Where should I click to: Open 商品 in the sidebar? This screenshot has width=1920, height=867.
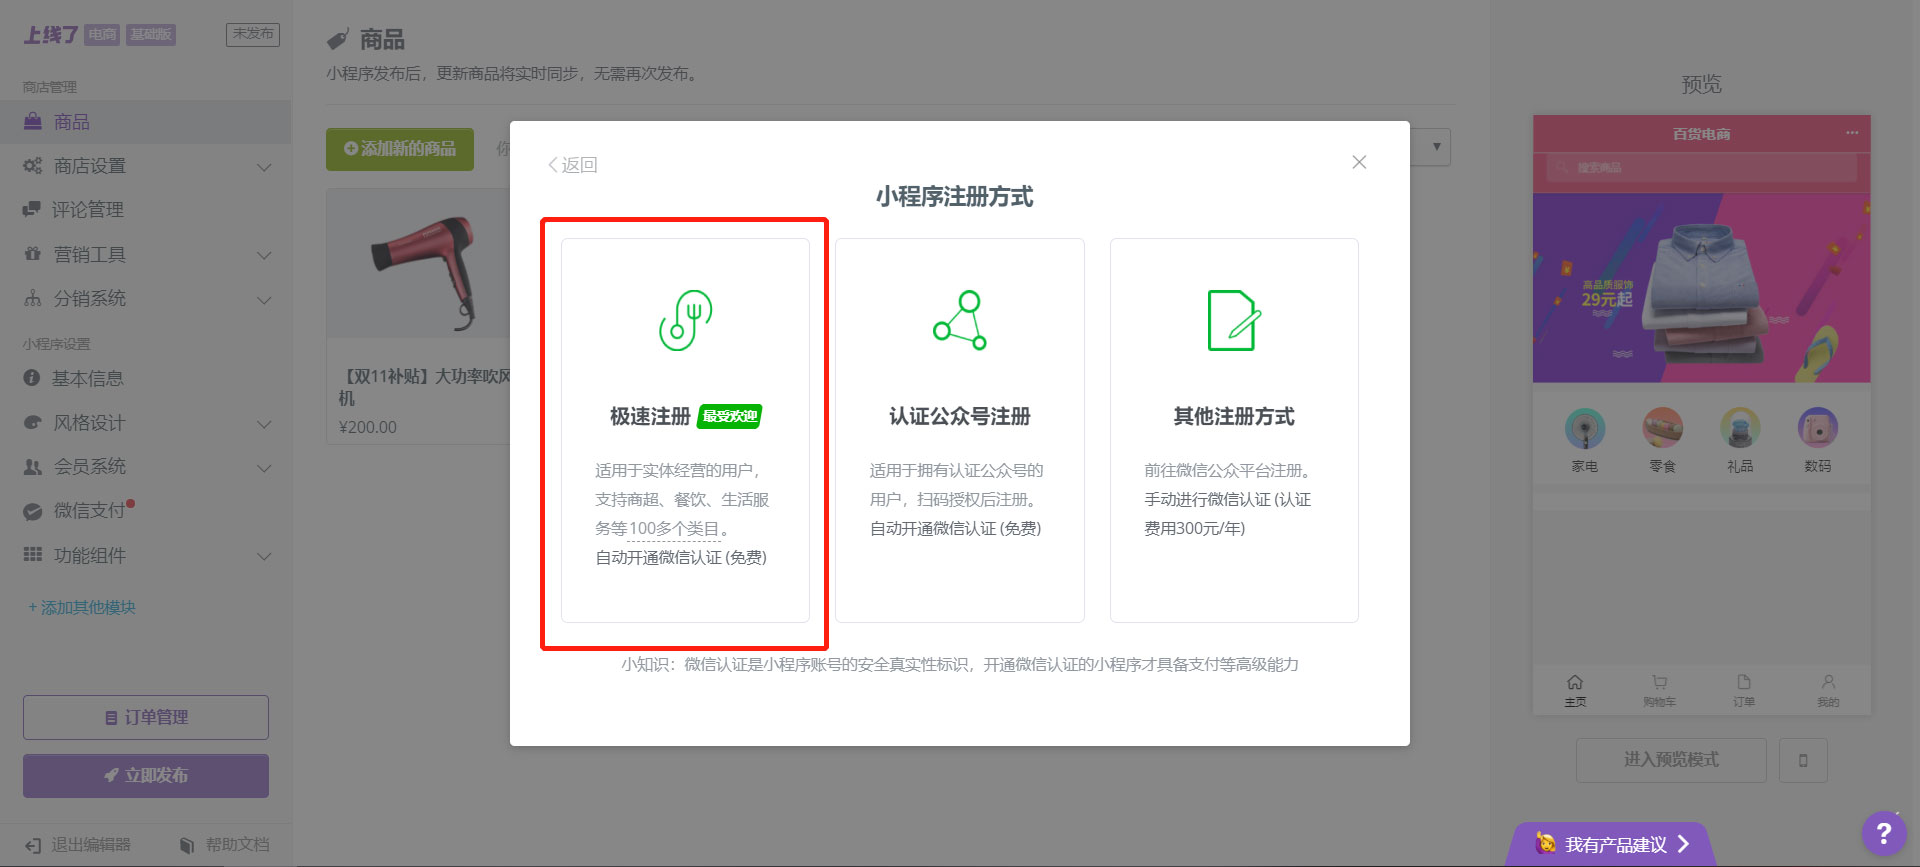pos(145,122)
